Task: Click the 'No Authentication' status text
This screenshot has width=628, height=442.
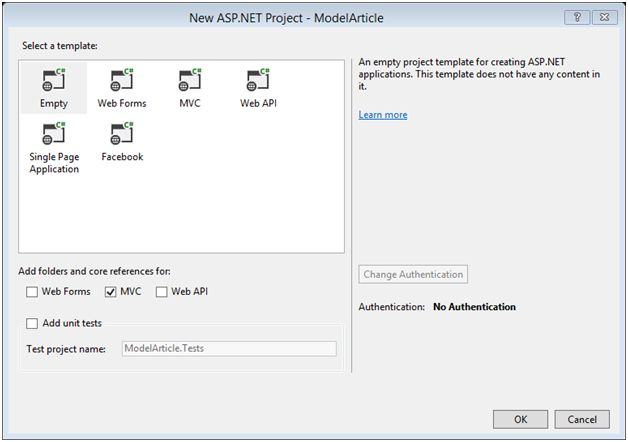Action: [475, 307]
